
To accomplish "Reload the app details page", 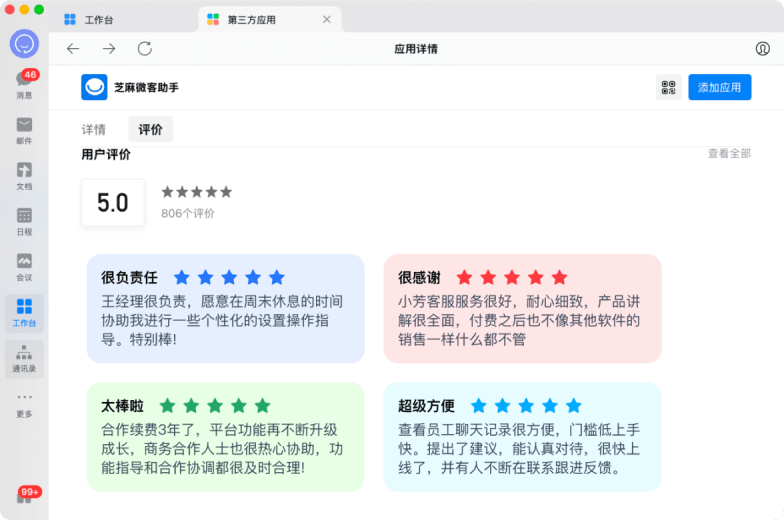I will click(145, 49).
